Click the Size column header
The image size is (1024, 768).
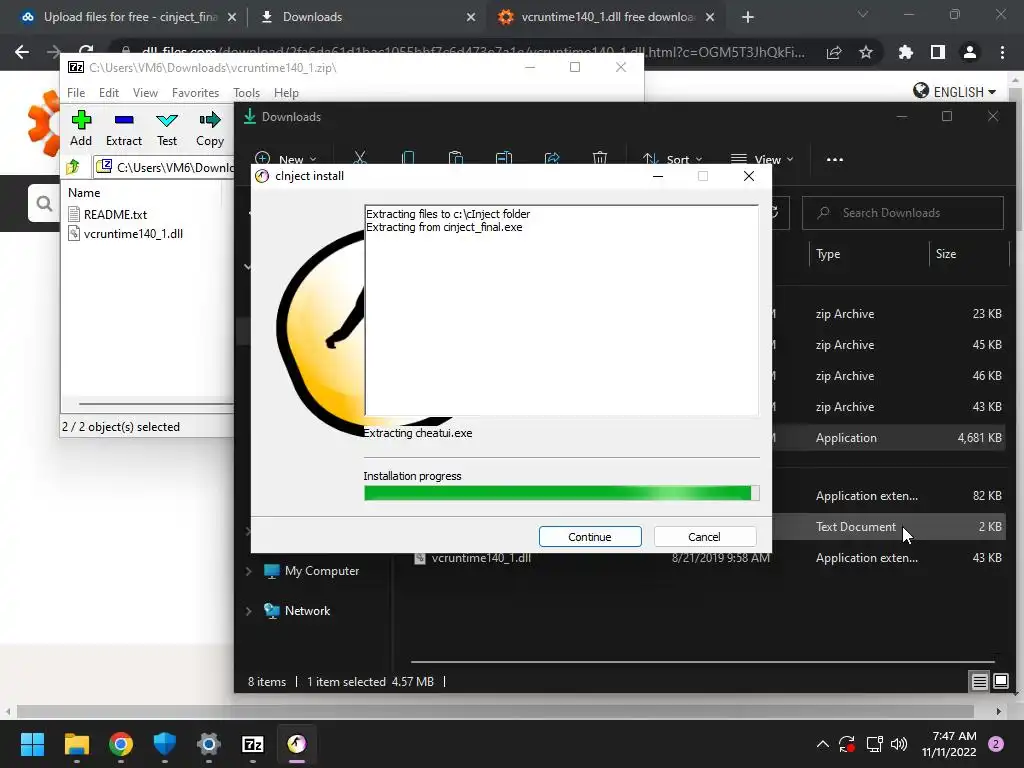point(969,254)
